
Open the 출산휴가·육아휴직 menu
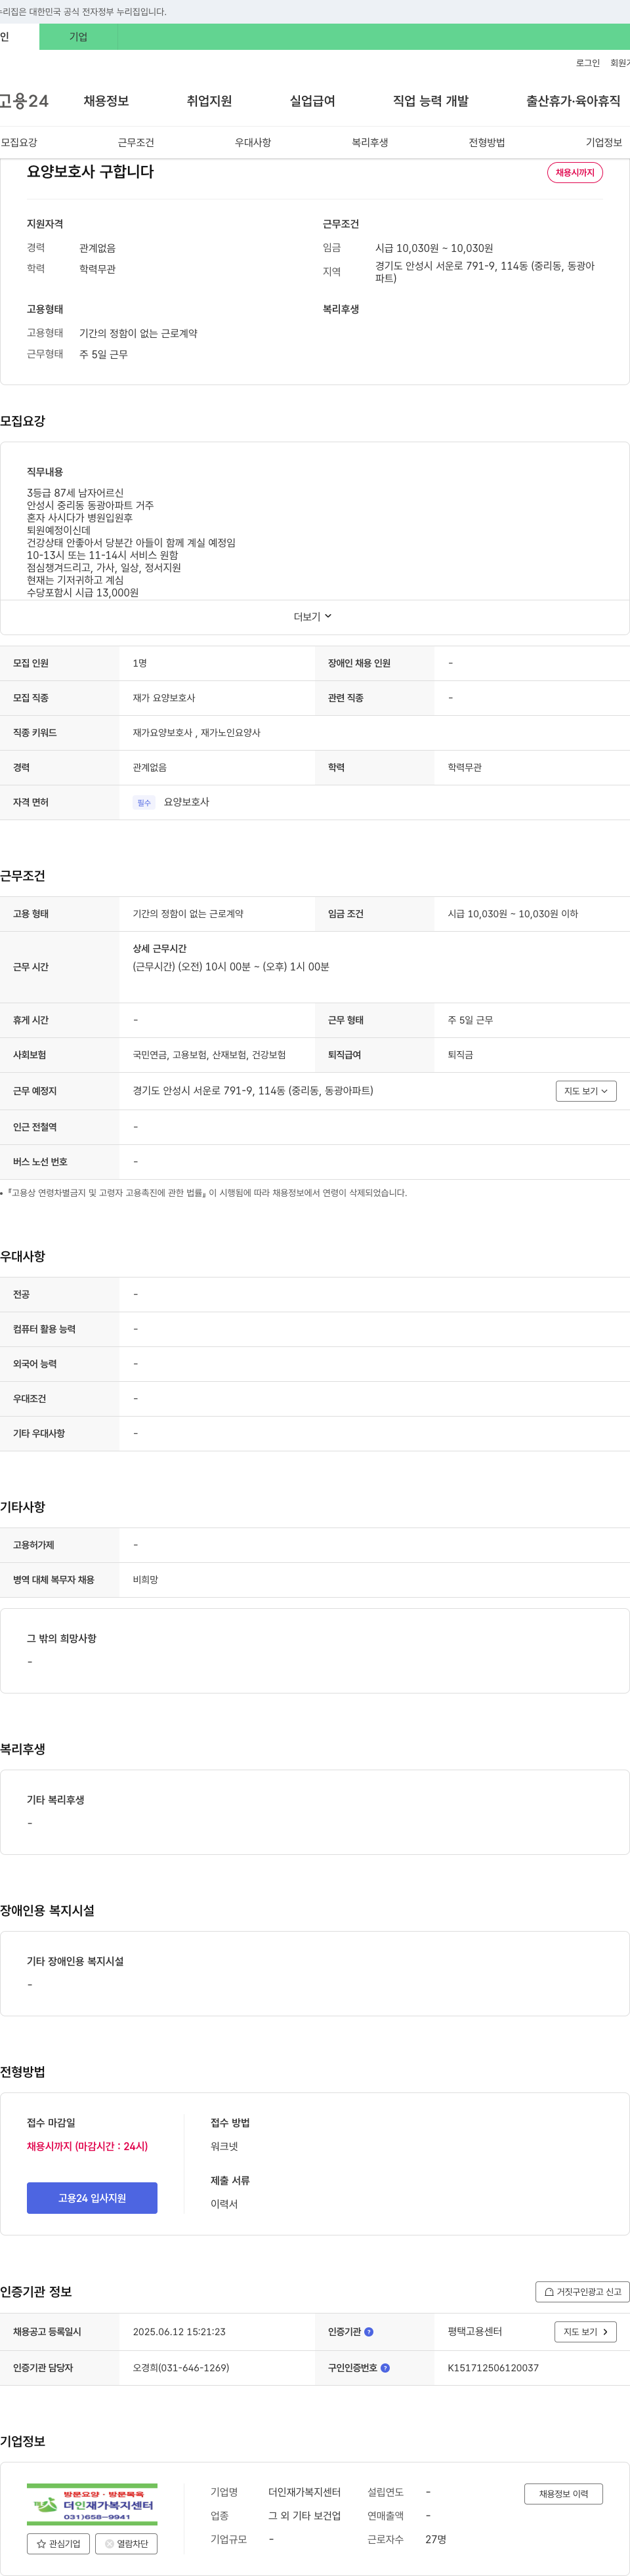point(573,101)
